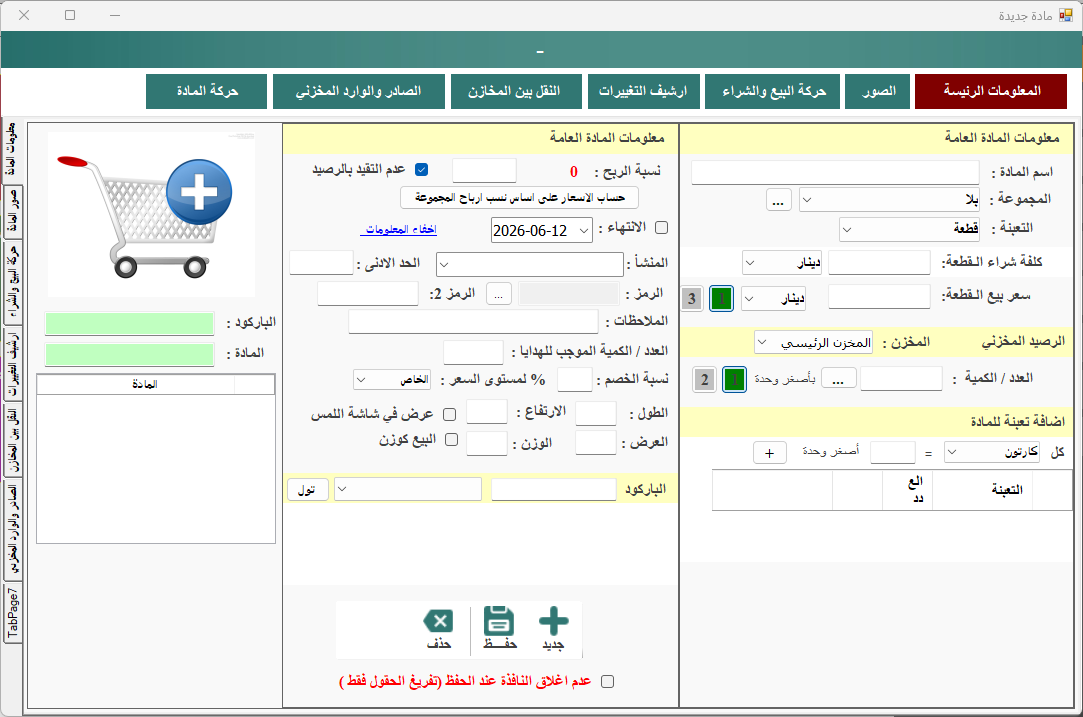Click the plus button to add packaging
Viewport: 1083px width, 717px height.
769,453
